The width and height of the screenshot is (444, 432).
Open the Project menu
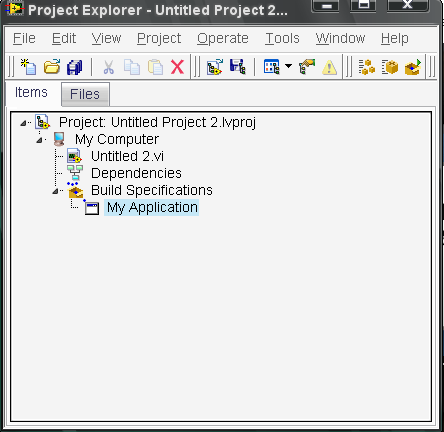click(159, 39)
